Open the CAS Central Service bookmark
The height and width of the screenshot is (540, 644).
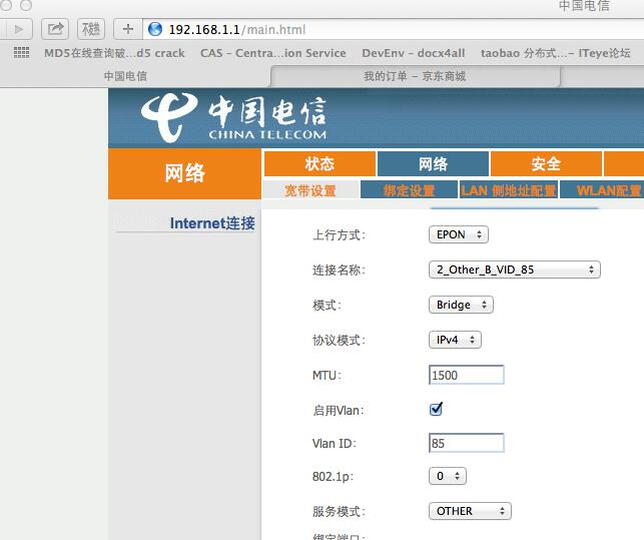coord(273,53)
